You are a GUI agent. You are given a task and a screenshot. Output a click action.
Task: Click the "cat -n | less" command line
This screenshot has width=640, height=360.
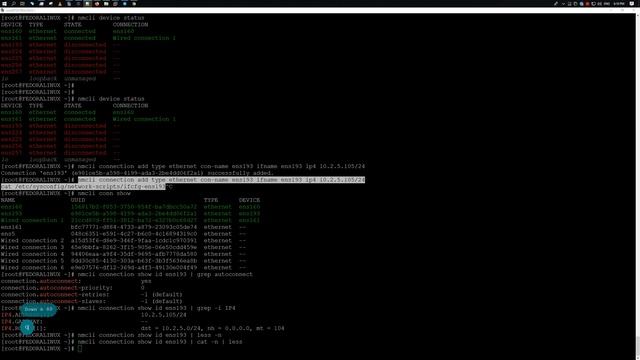coord(160,342)
